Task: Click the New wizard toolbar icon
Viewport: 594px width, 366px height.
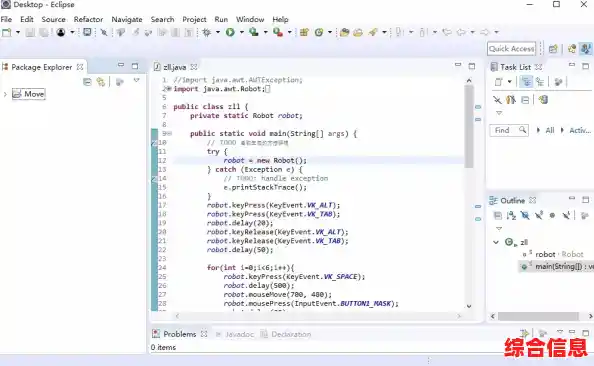Action: (6, 32)
